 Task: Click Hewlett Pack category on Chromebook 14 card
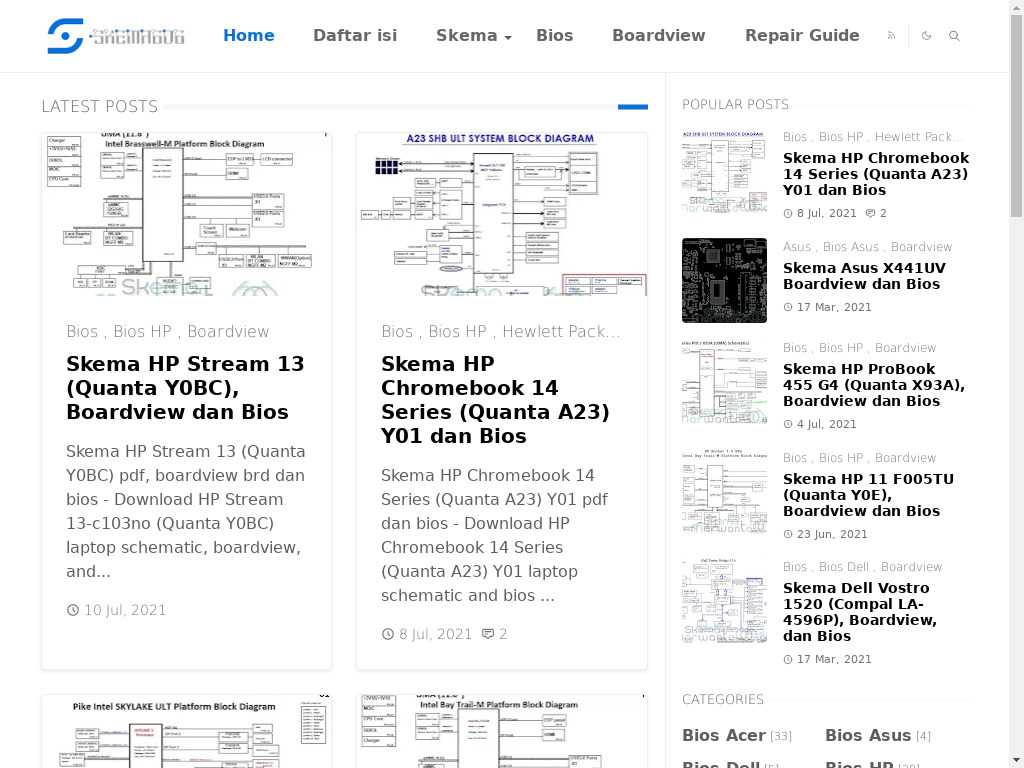[561, 332]
